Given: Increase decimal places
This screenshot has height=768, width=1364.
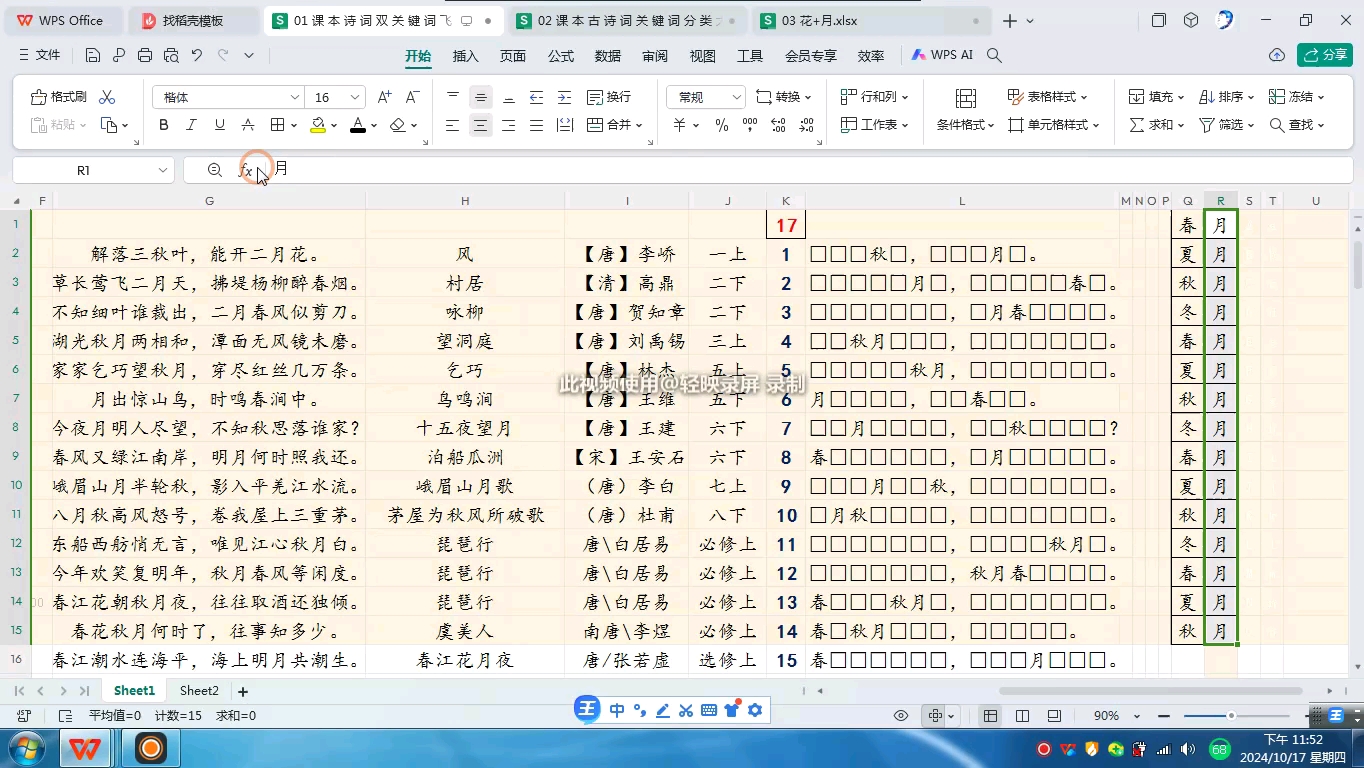Looking at the screenshot, I should point(778,125).
